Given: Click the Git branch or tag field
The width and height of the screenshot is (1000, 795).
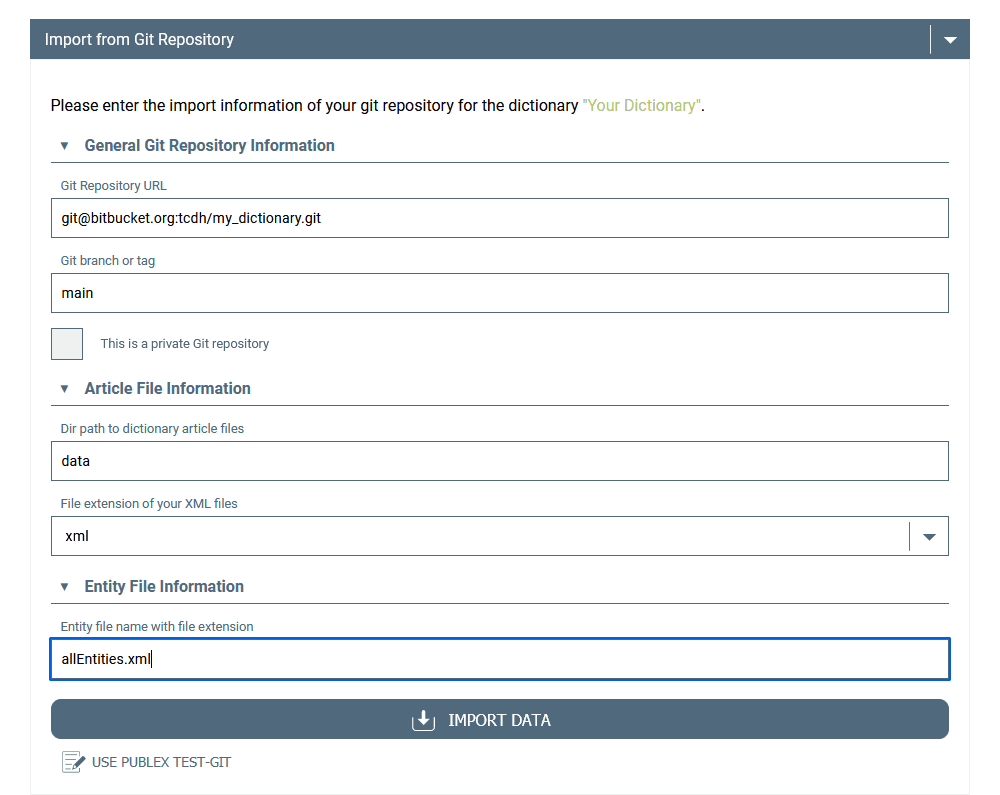Looking at the screenshot, I should coord(499,293).
